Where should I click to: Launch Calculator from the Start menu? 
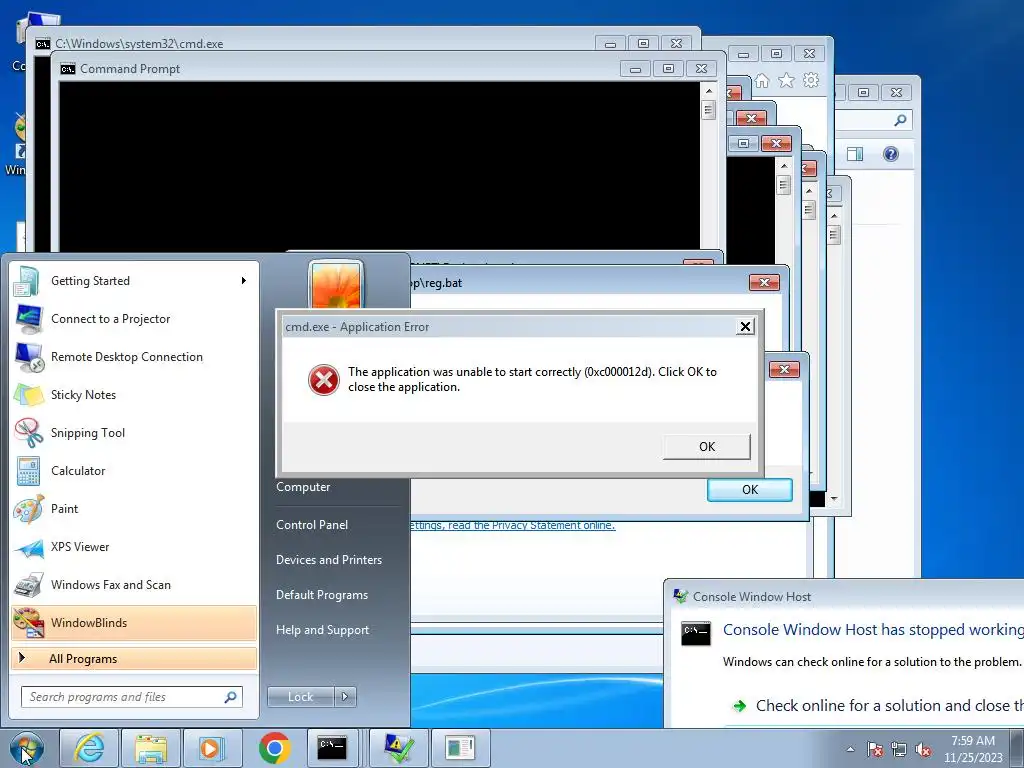click(134, 470)
